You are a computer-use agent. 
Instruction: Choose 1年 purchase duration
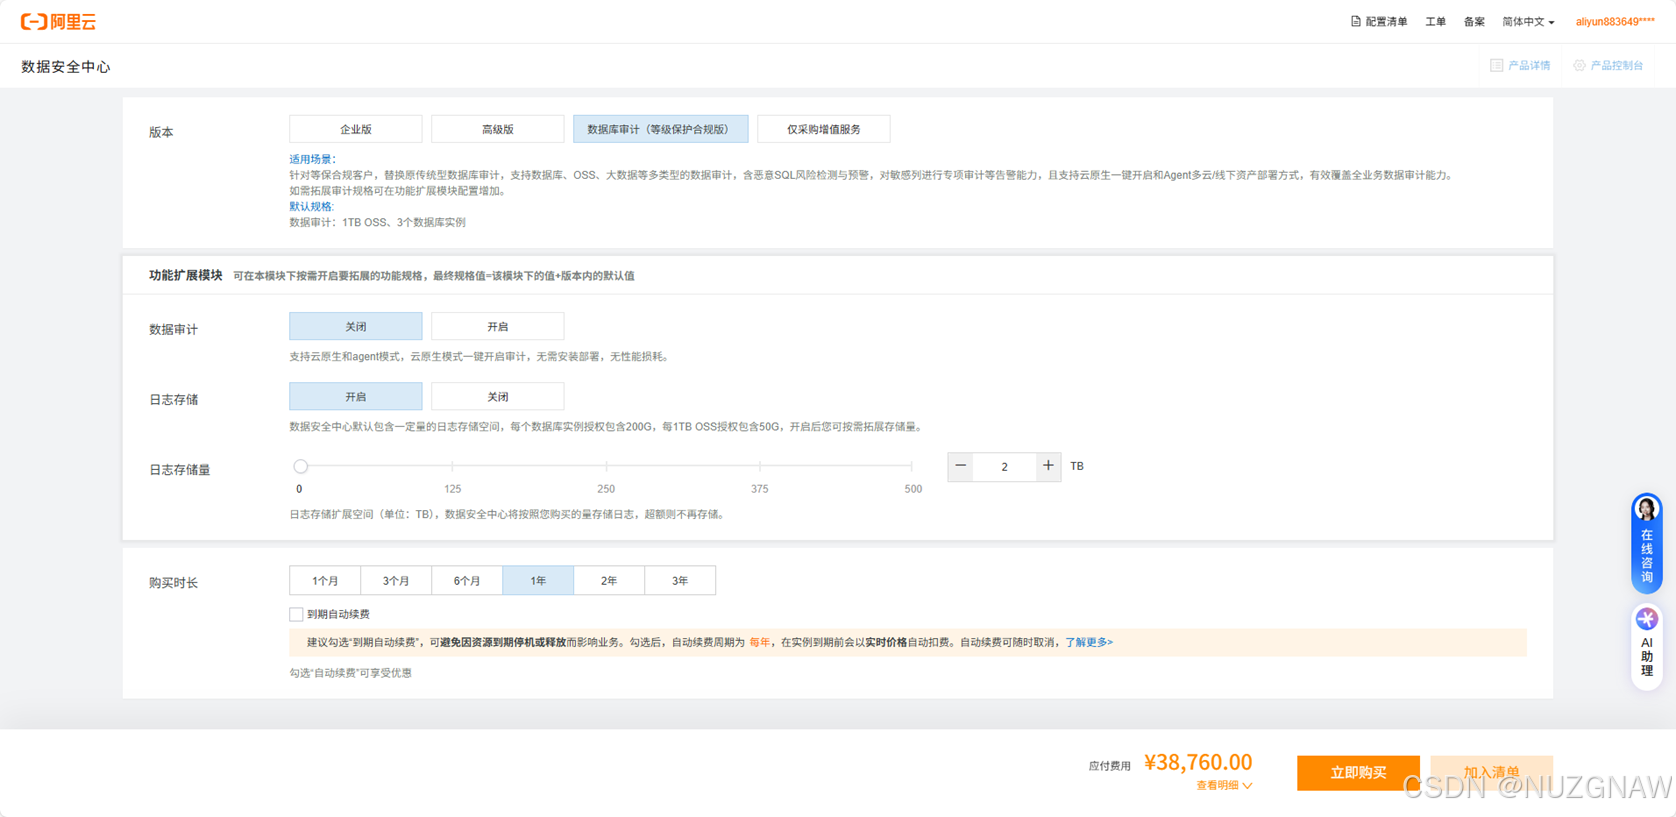(x=538, y=580)
